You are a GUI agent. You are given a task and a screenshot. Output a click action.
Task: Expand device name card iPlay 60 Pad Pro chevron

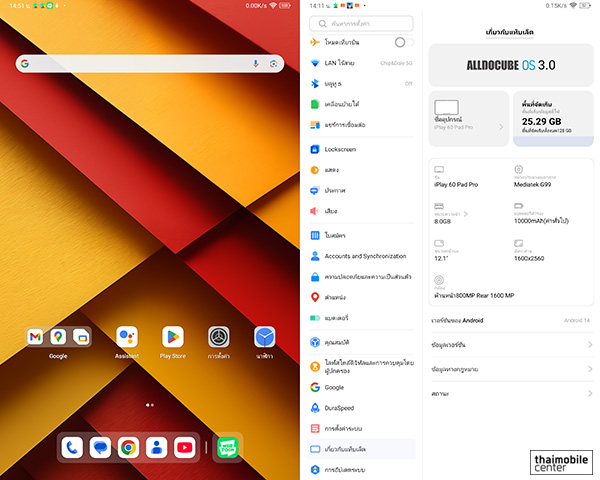coord(501,127)
